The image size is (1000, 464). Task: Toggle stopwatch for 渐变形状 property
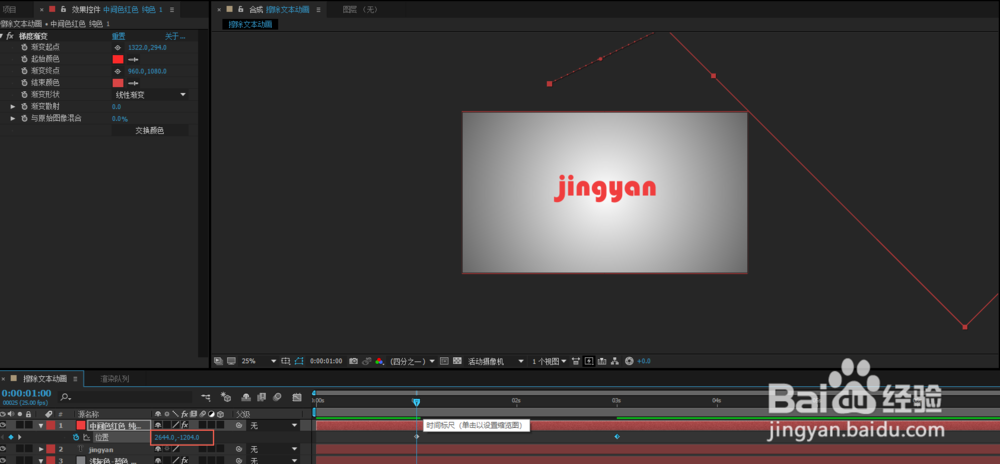point(24,94)
